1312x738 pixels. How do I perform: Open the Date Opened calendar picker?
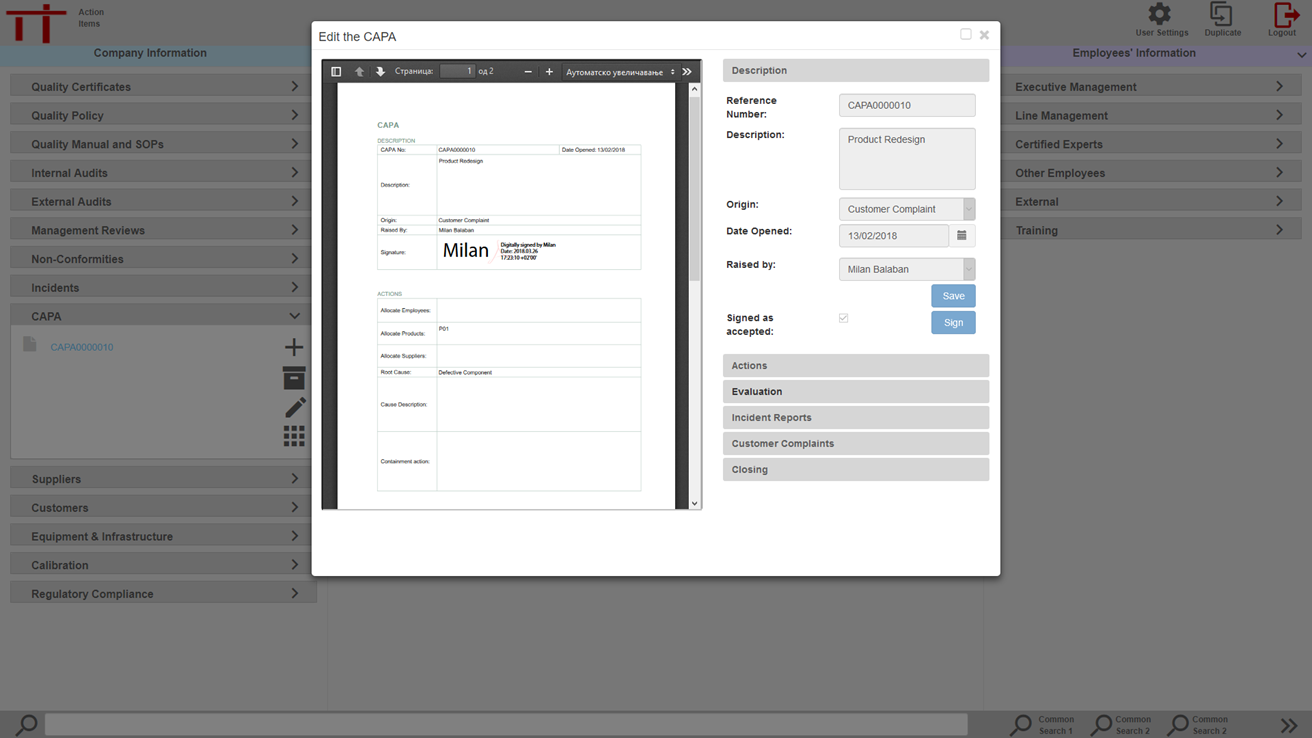coord(962,236)
